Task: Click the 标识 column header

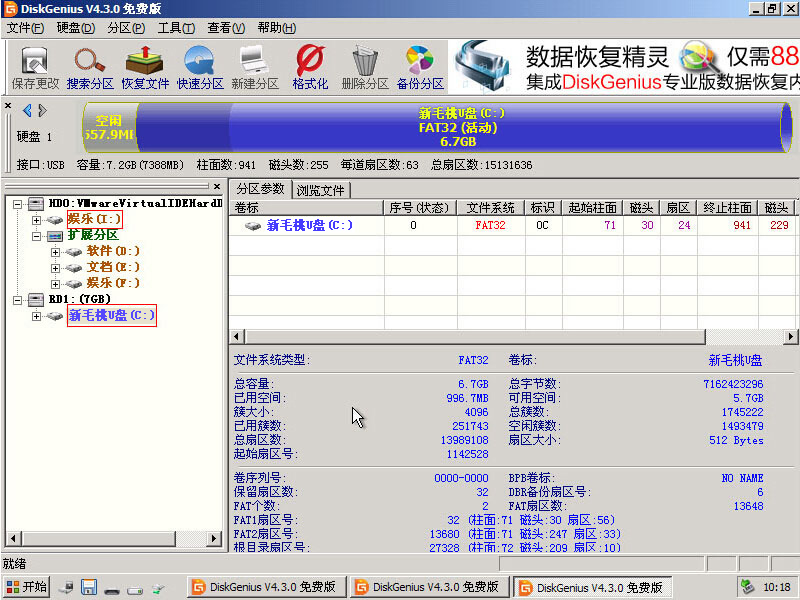Action: coord(543,208)
